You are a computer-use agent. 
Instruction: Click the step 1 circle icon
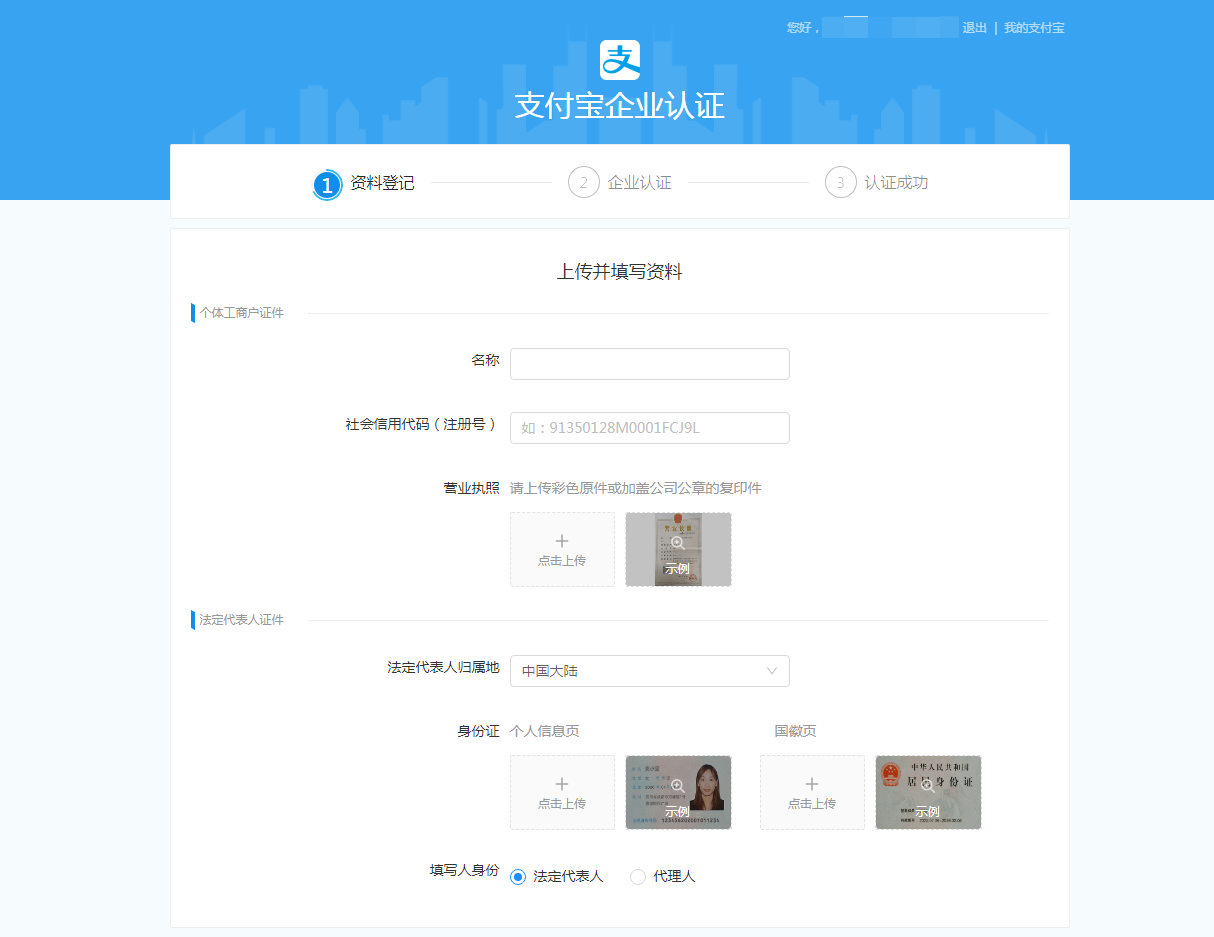(327, 184)
